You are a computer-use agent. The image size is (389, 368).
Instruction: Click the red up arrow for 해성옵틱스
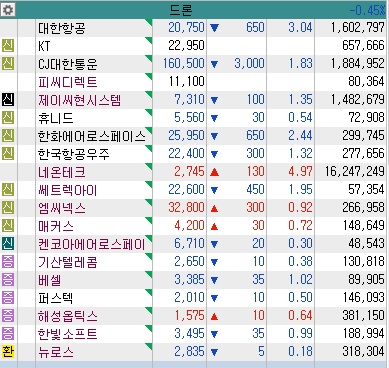tap(214, 316)
